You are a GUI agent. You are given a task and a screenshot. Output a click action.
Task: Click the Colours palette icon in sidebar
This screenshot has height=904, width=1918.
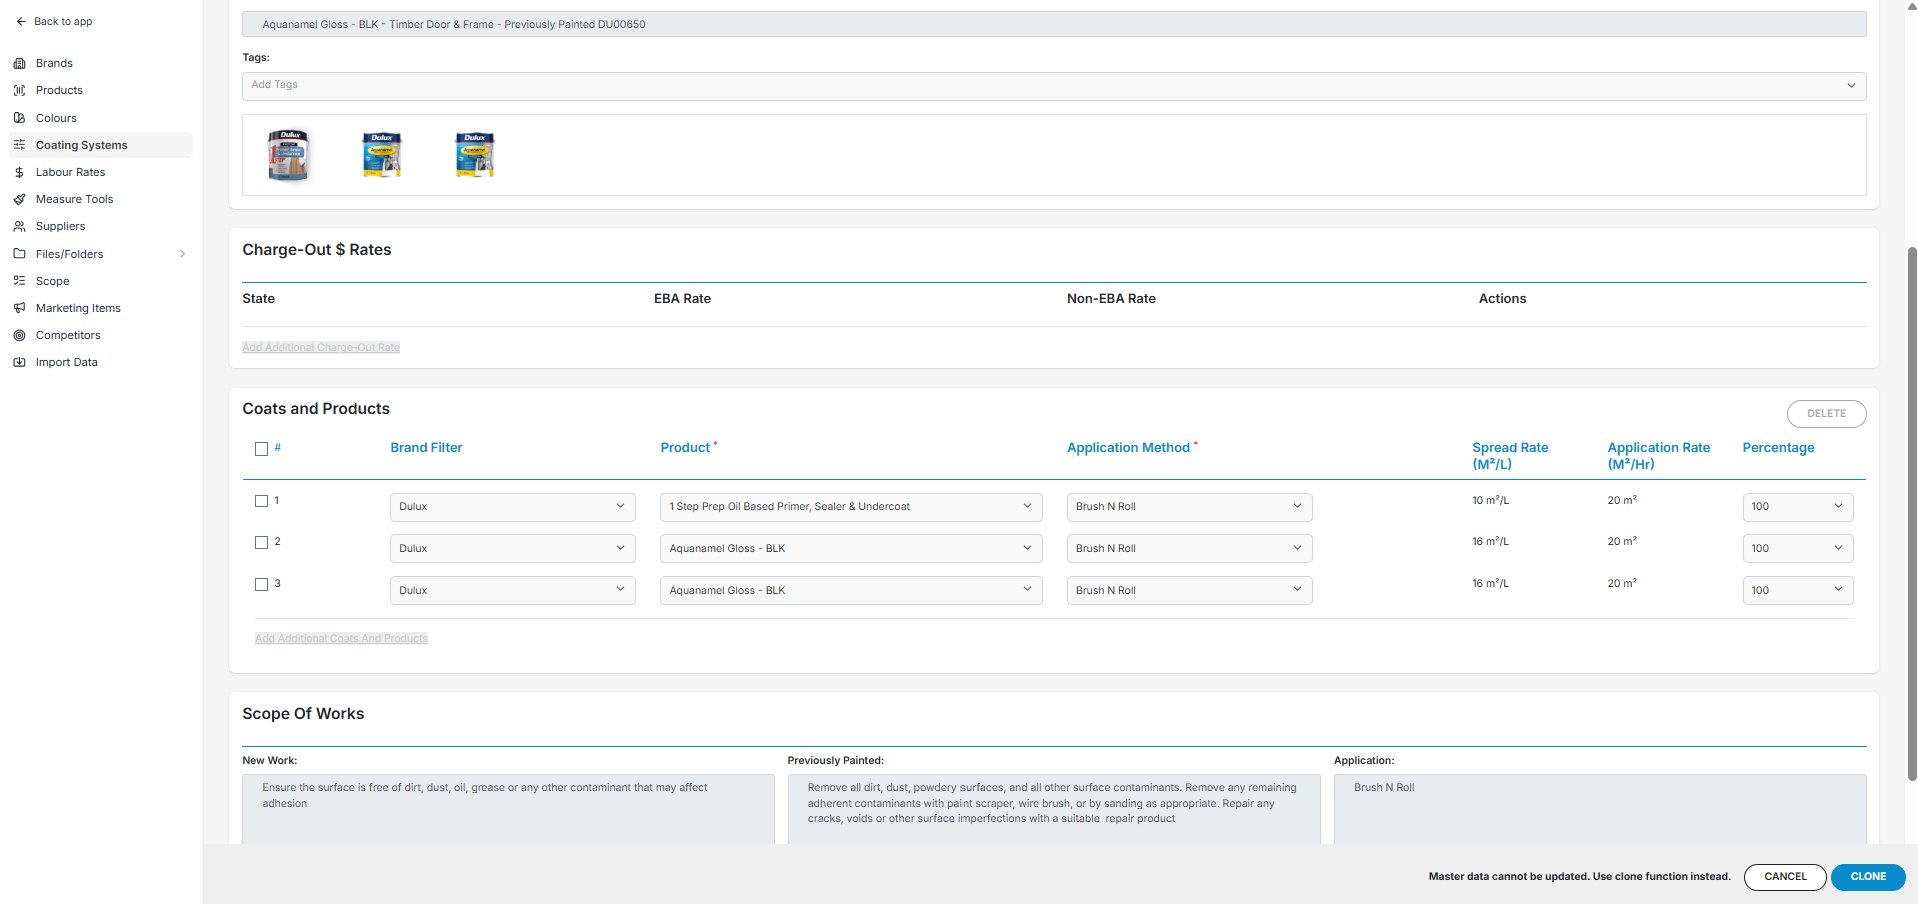(x=19, y=118)
